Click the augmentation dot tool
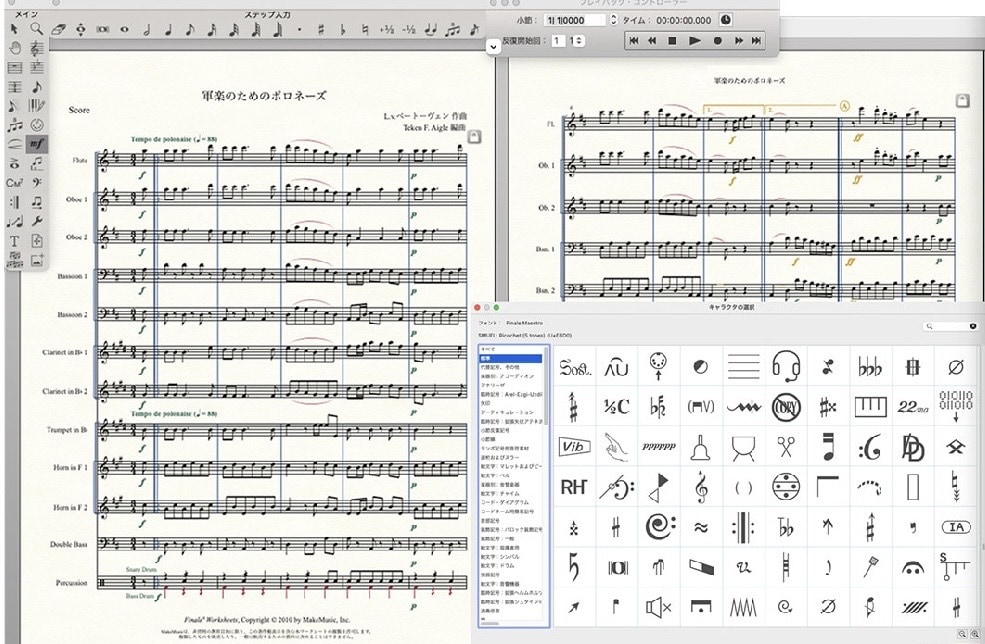This screenshot has width=985, height=644. [x=299, y=30]
